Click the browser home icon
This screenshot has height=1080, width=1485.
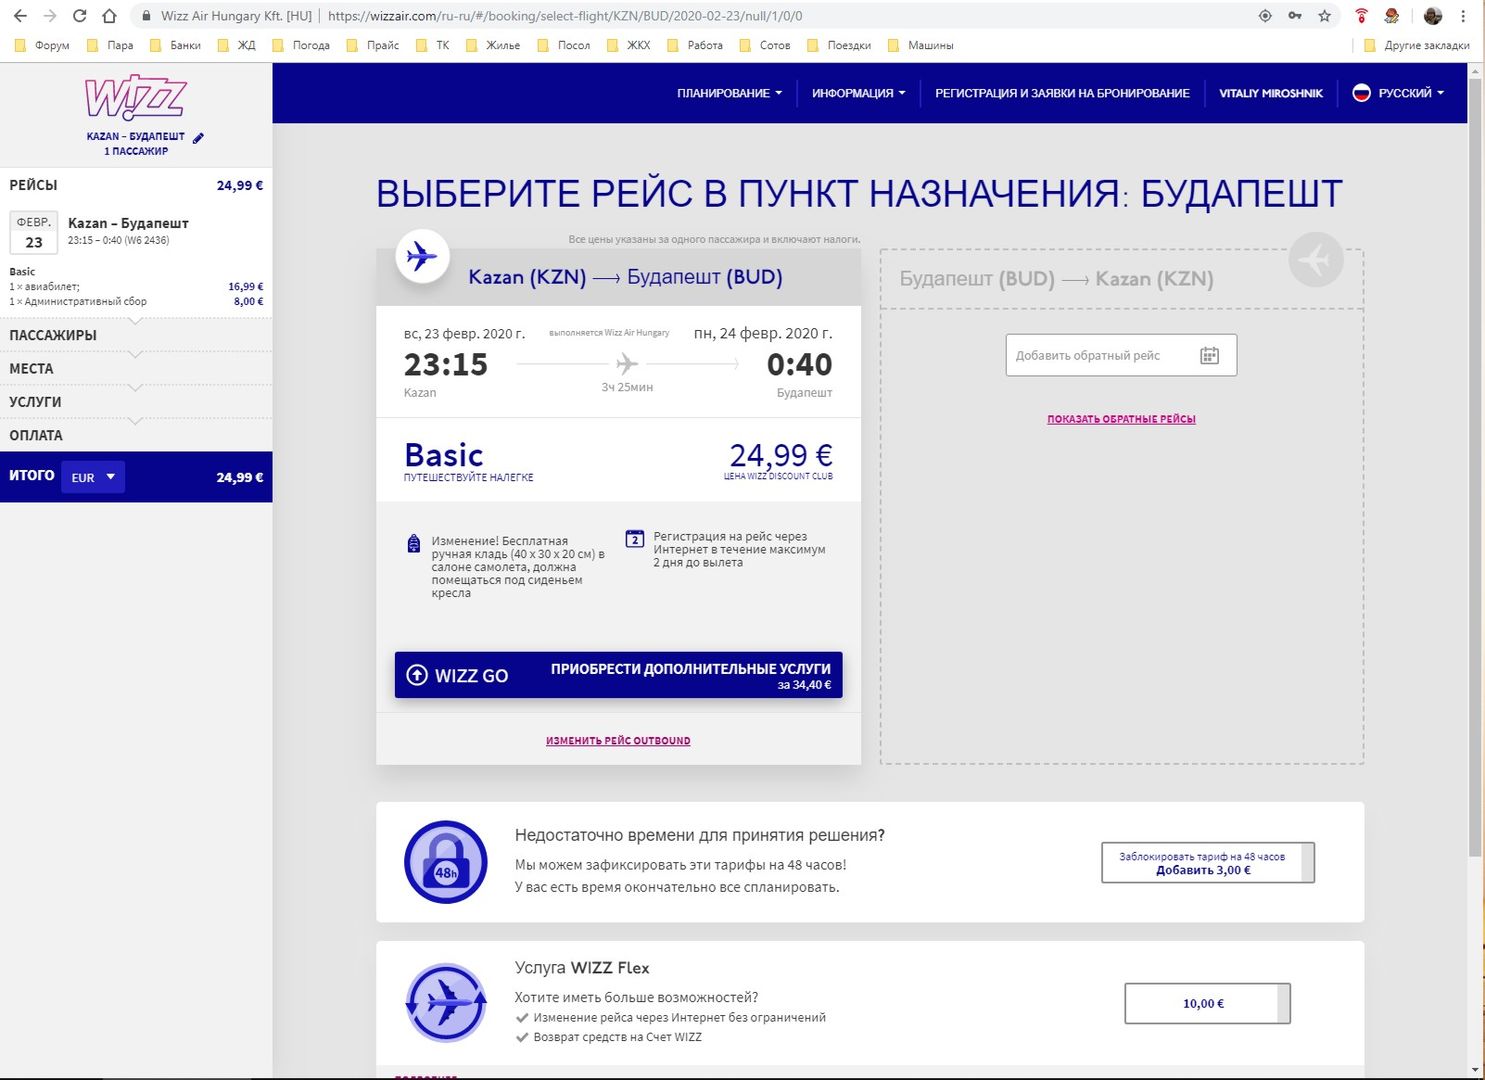pyautogui.click(x=109, y=16)
